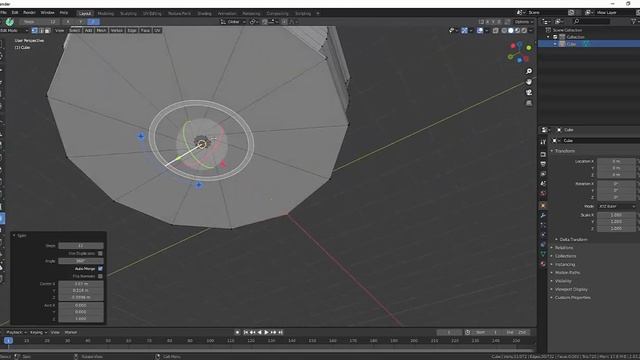Click the navigation axis gizmo
640x360 pixels.
point(520,52)
